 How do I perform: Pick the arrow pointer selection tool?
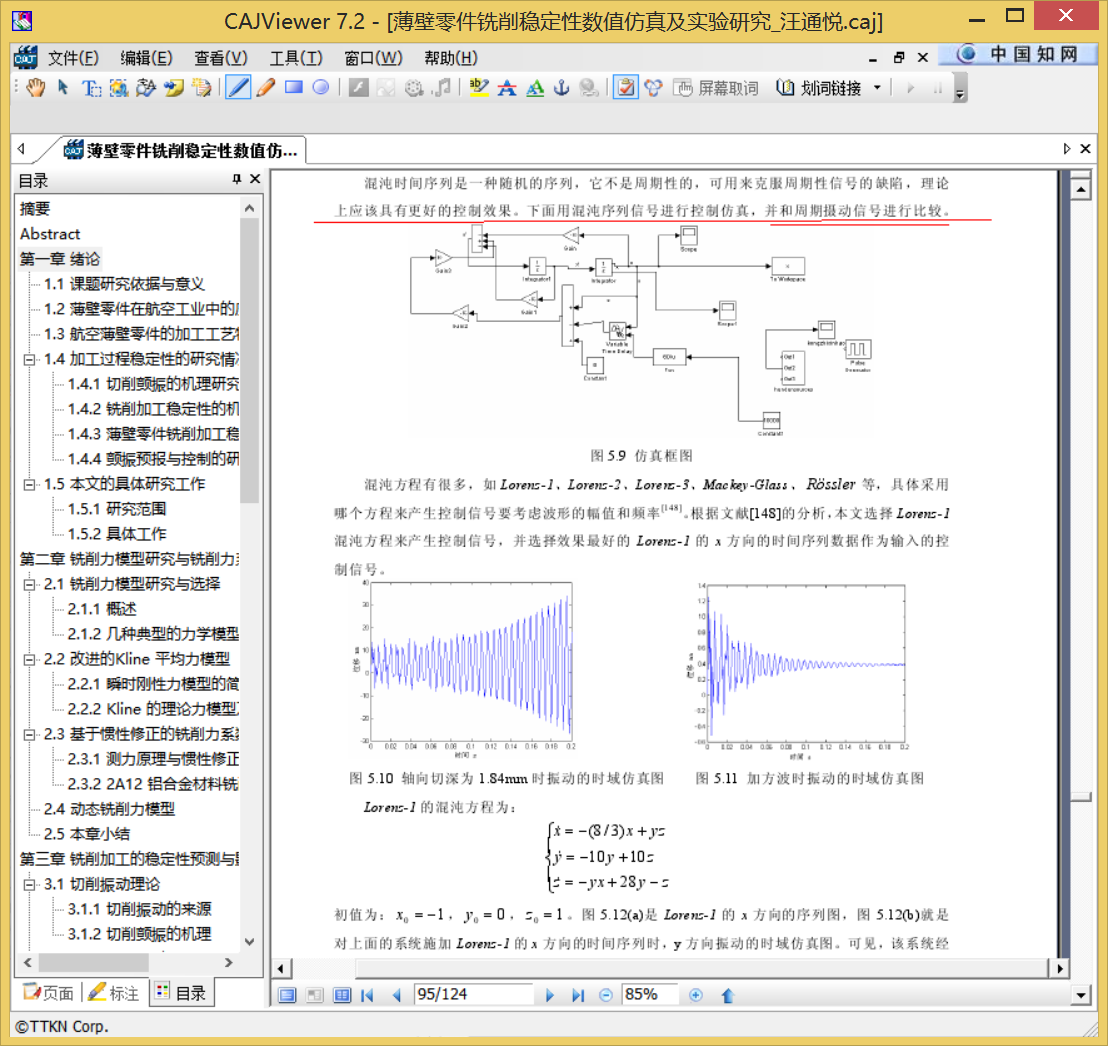pyautogui.click(x=63, y=88)
